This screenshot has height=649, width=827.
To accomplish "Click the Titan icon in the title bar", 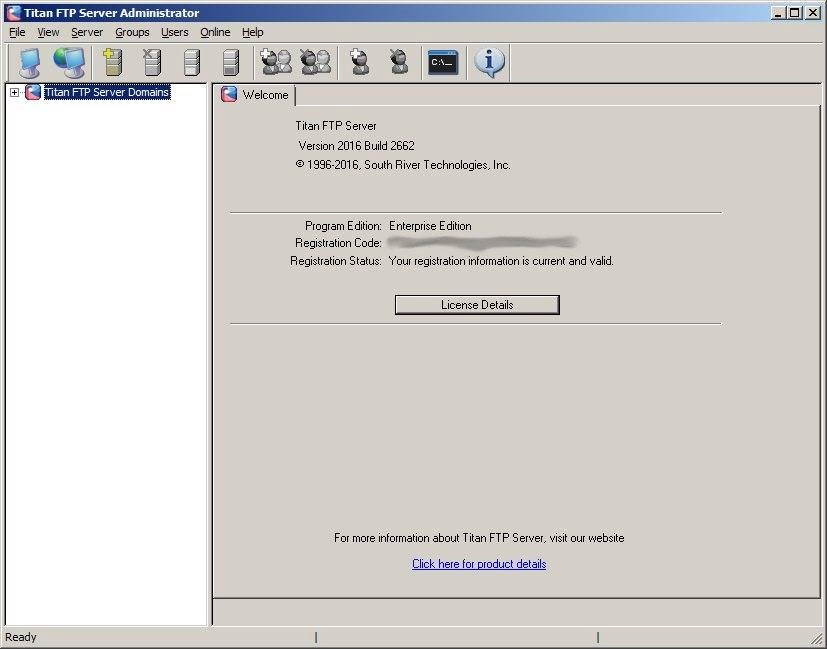I will point(13,13).
